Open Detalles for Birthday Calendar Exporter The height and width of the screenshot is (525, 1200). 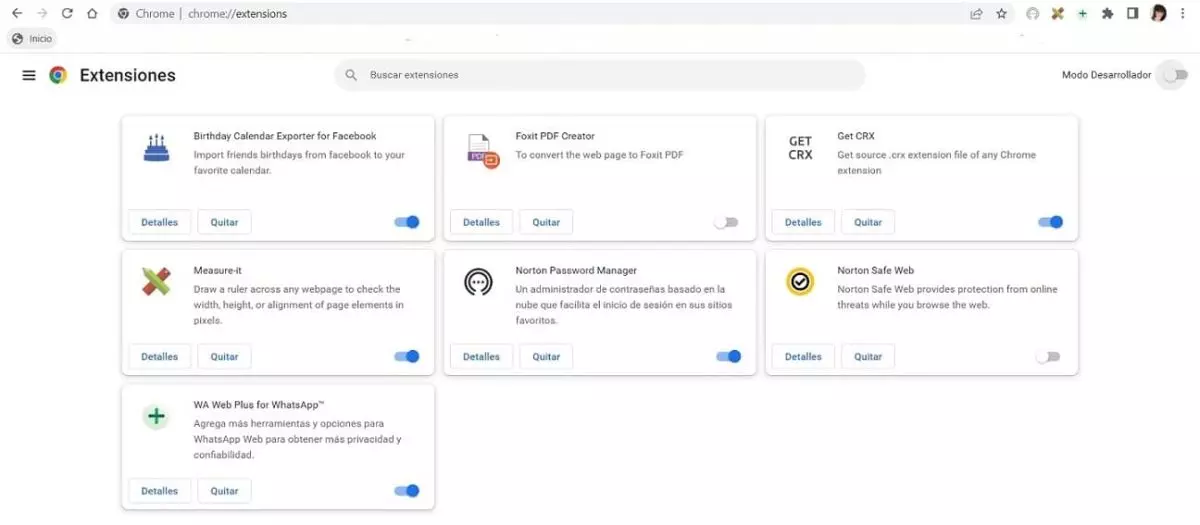pos(160,222)
